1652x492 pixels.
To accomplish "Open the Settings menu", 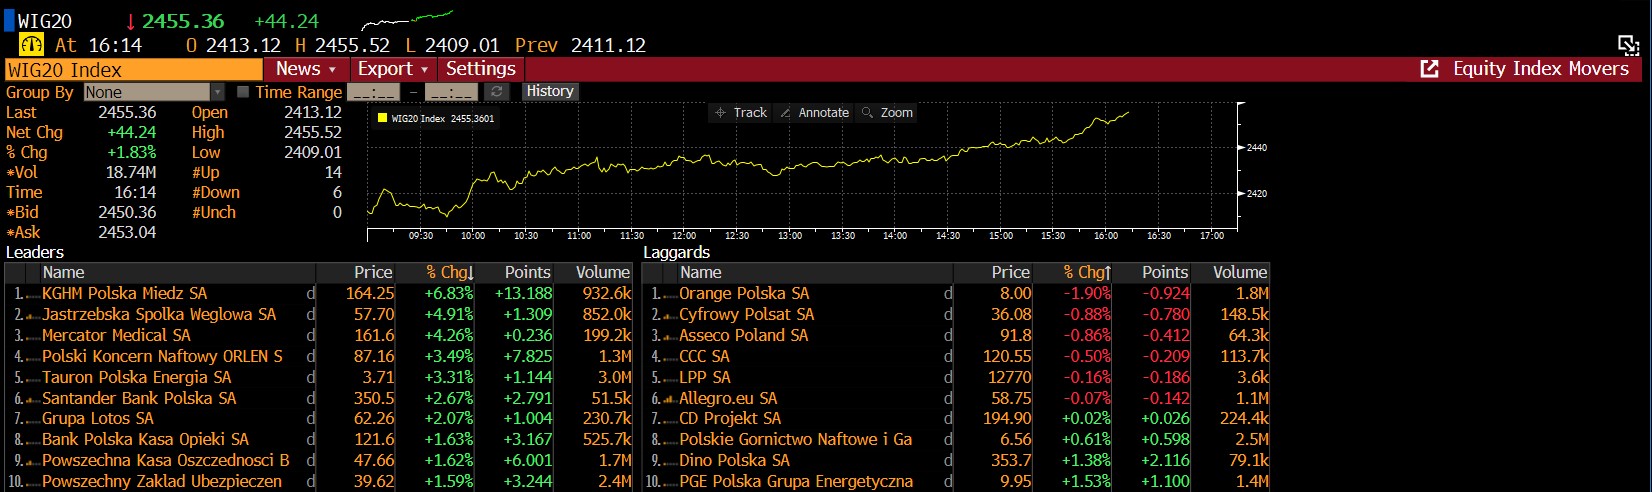I will point(481,69).
